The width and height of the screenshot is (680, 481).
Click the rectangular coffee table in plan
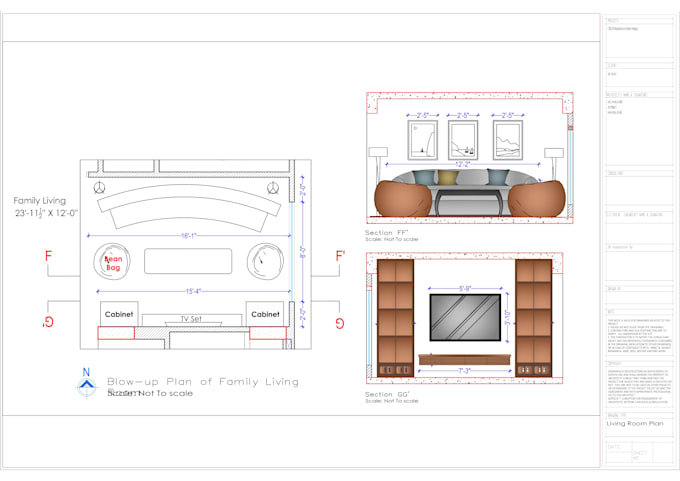(188, 261)
